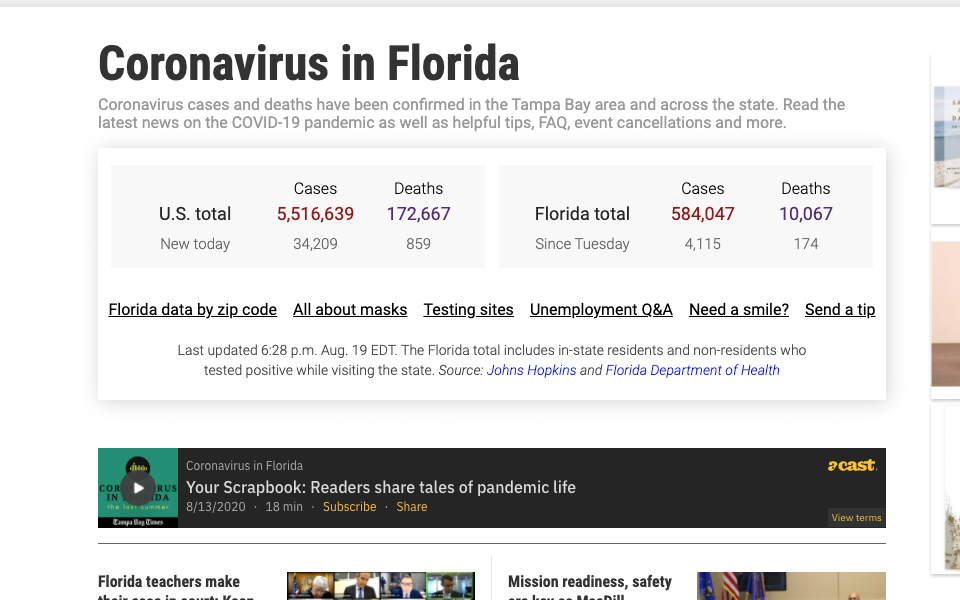This screenshot has width=960, height=600.
Task: Click the Acast logo on the podcast player
Action: point(851,465)
